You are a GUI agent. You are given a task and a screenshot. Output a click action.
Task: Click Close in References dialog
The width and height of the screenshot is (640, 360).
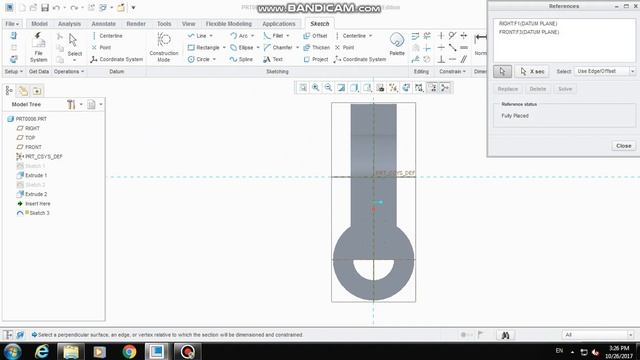tap(624, 146)
